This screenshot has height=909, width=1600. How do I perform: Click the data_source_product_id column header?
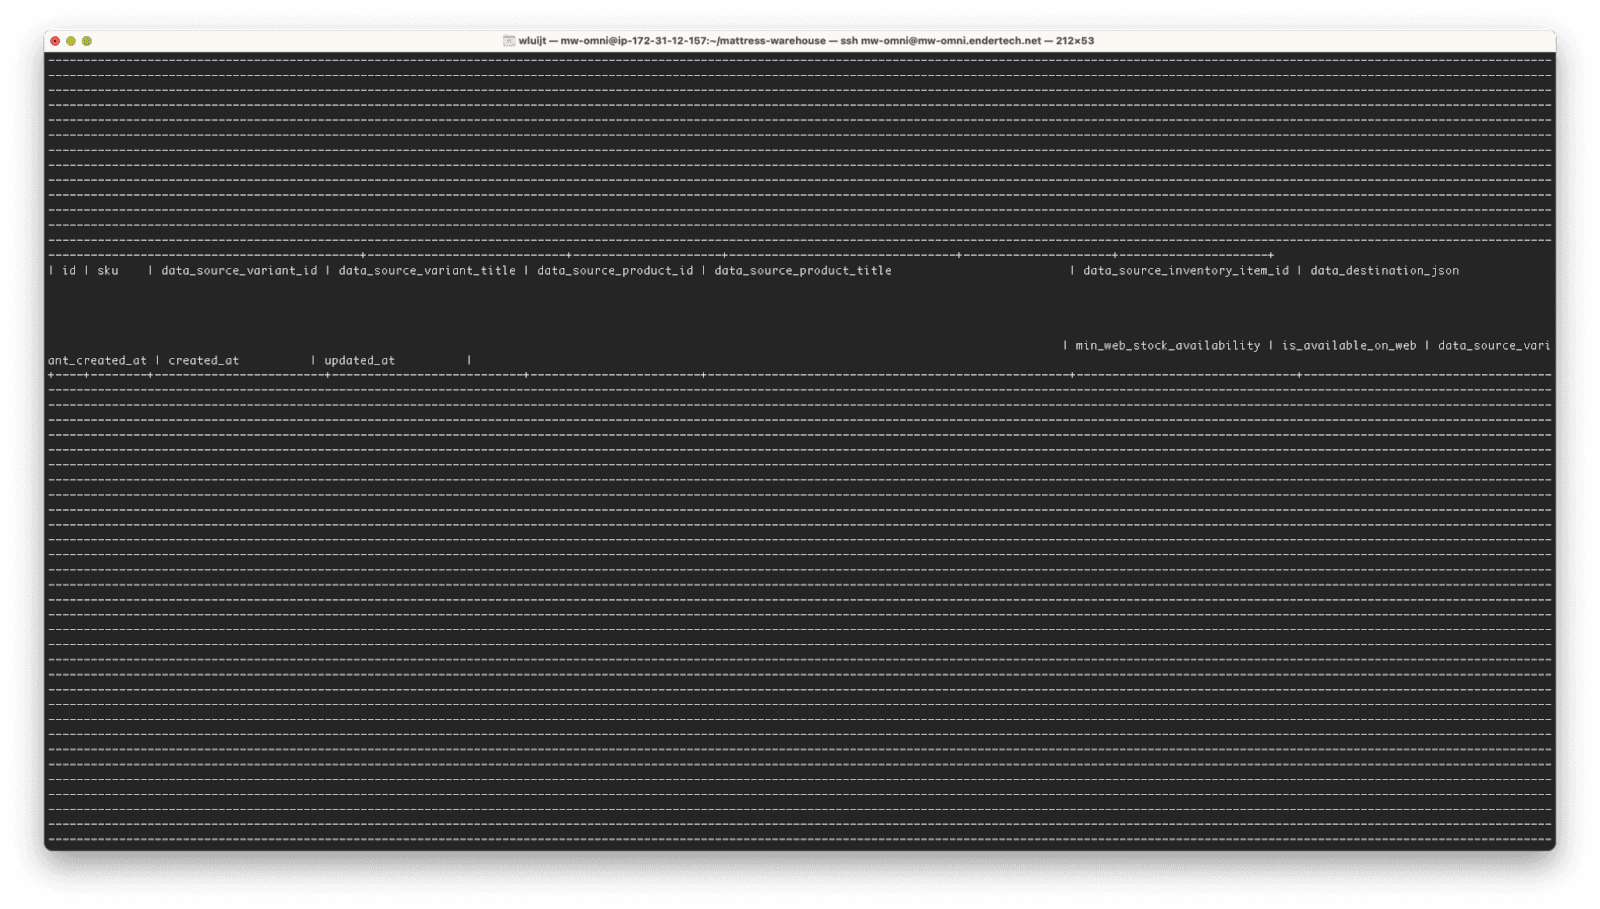[x=615, y=270]
